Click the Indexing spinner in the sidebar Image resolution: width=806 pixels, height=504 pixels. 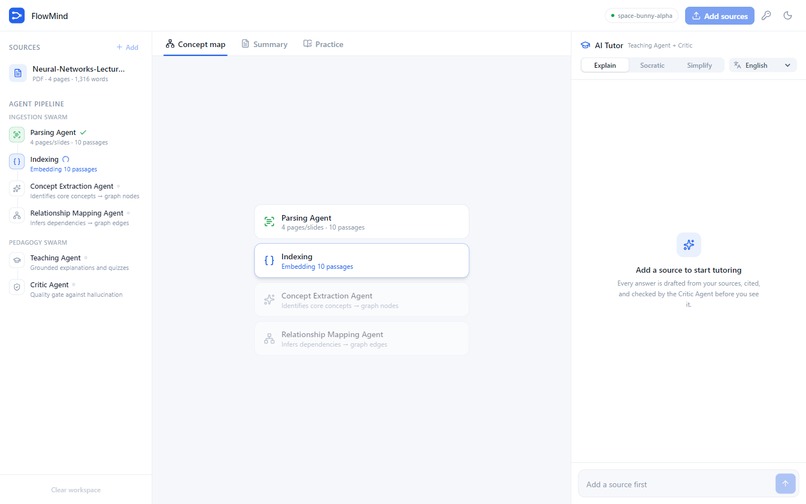click(65, 159)
